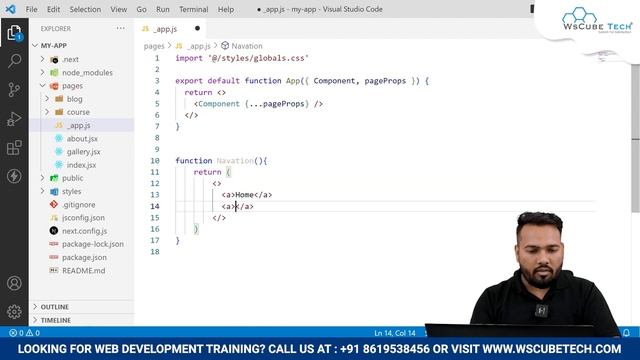
Task: Click on the Home anchor code line 13
Action: [247, 195]
